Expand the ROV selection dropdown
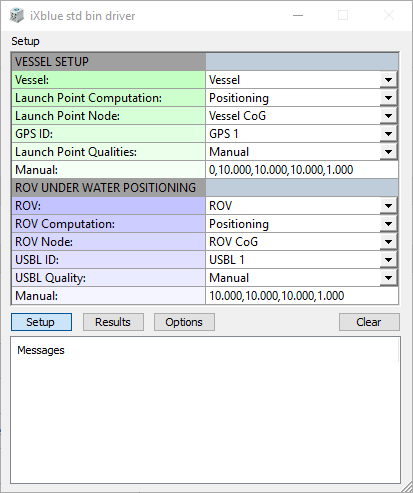 [388, 206]
